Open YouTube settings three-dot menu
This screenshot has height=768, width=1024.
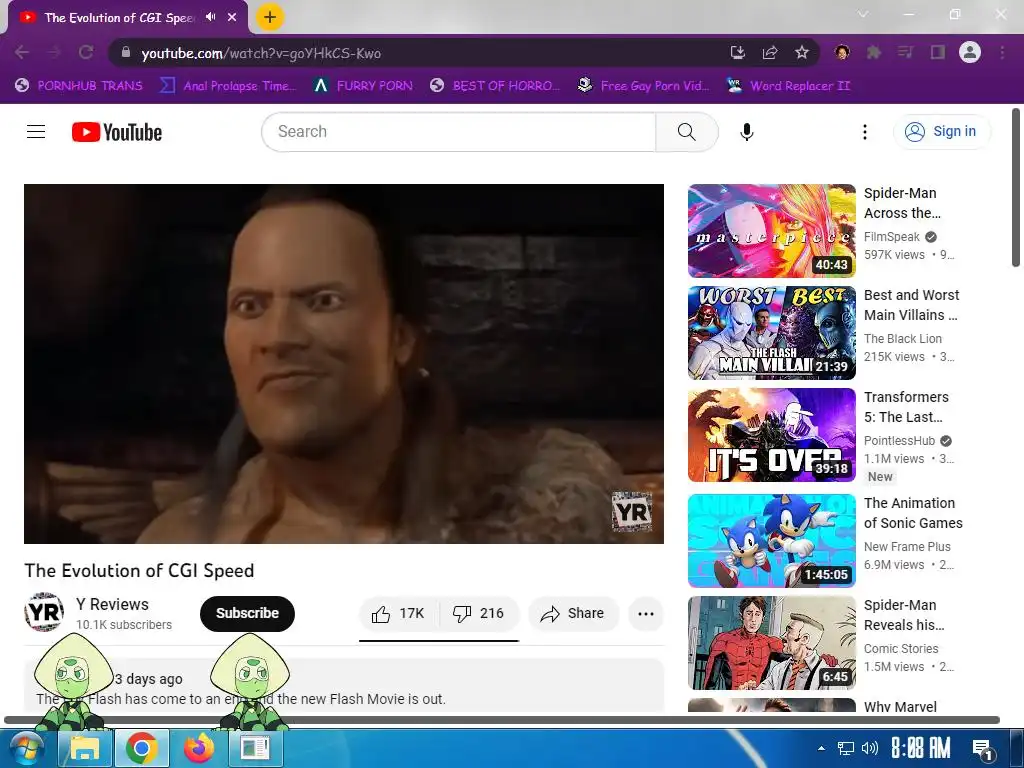tap(865, 132)
